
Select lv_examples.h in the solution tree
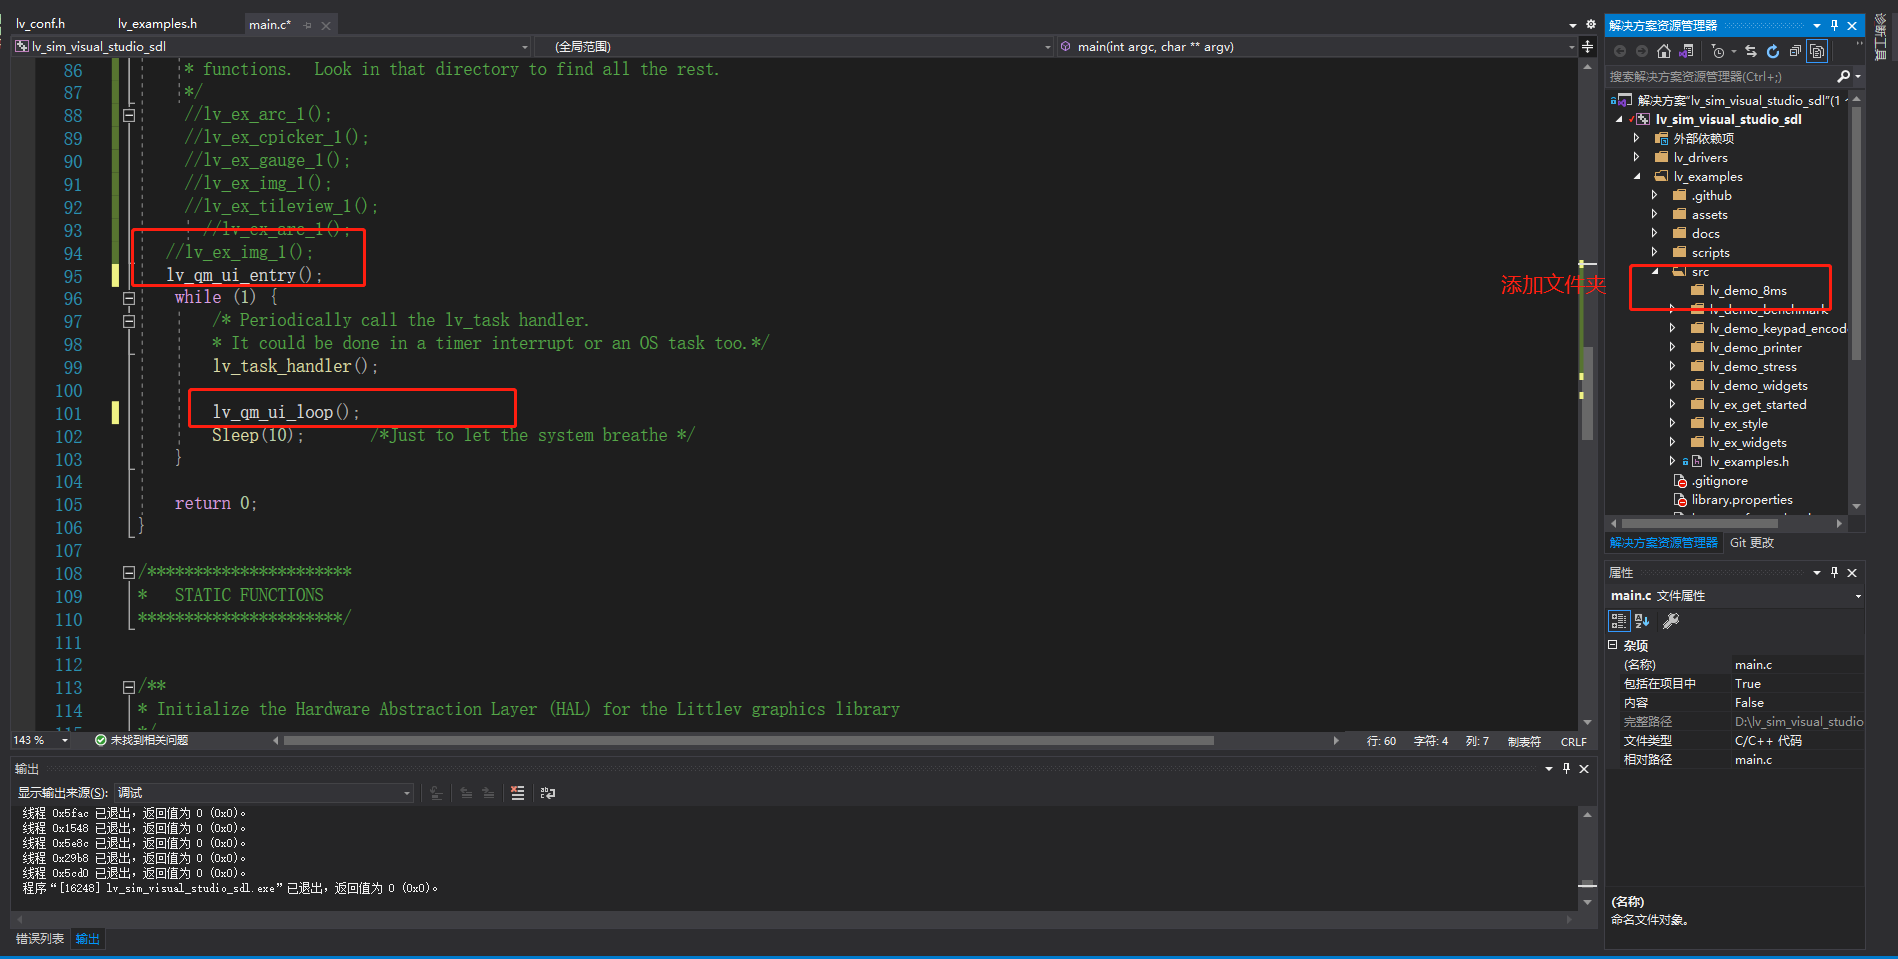(x=1749, y=461)
